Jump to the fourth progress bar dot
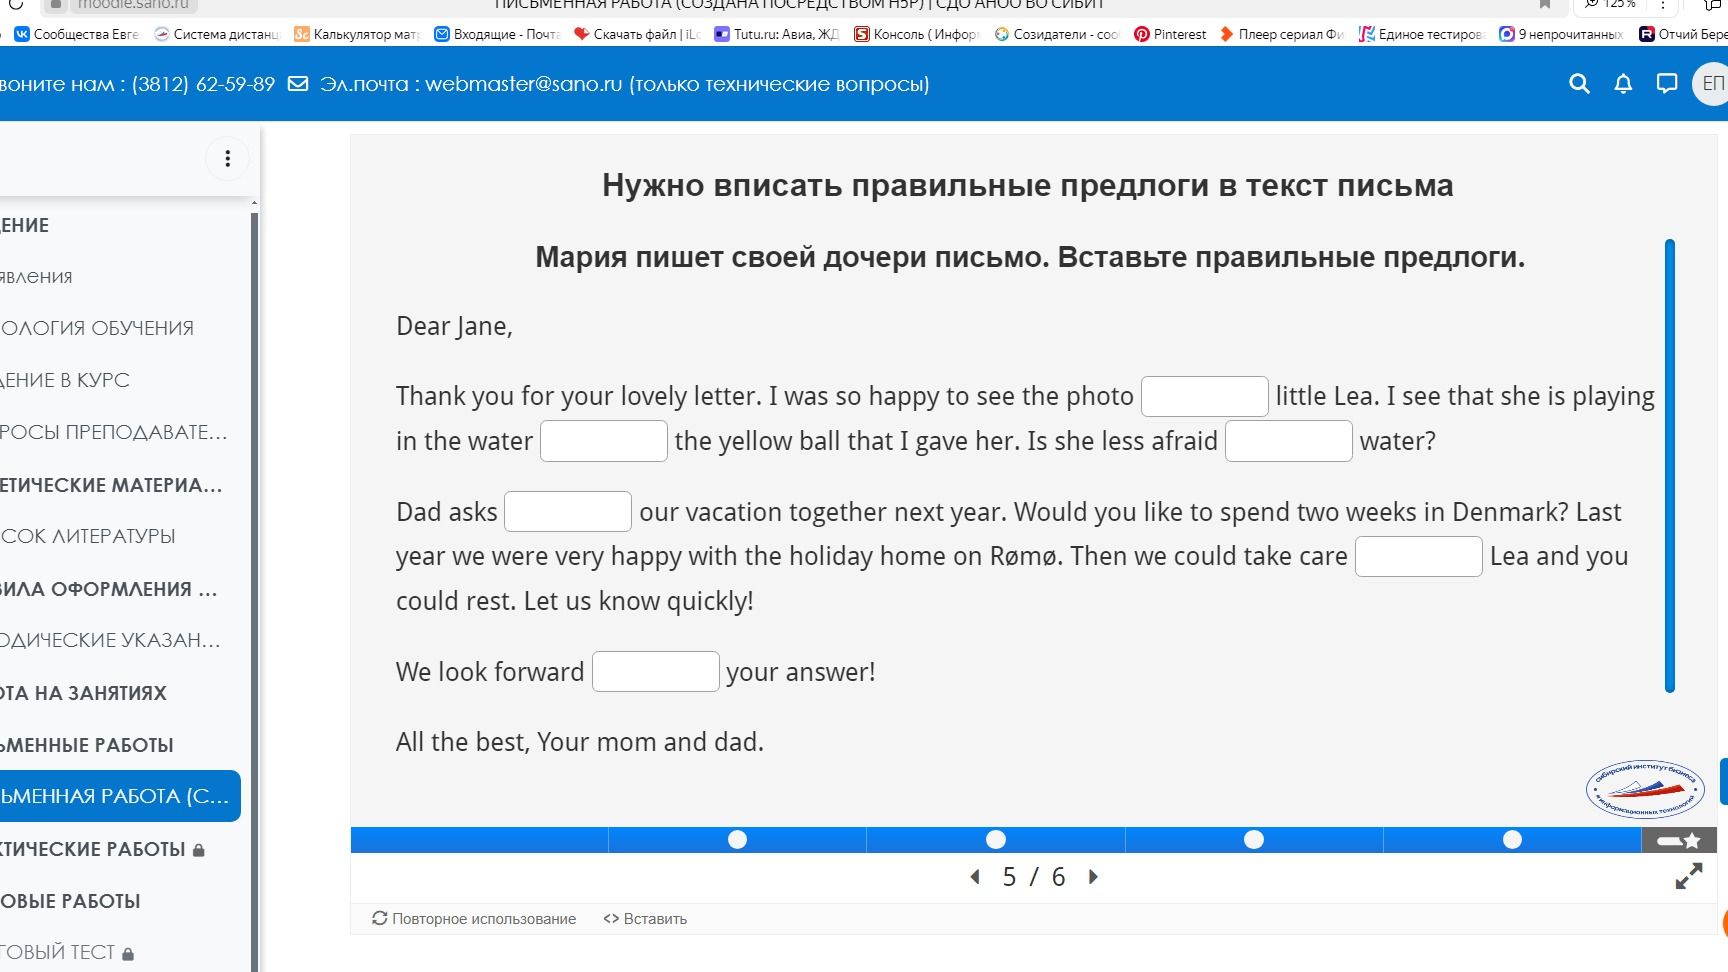This screenshot has width=1728, height=972. 1512,840
